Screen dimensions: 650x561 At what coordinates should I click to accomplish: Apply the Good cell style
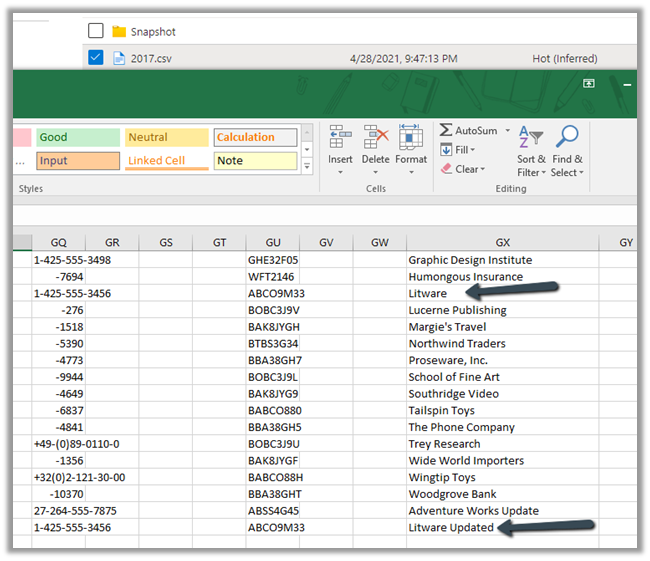[76, 137]
